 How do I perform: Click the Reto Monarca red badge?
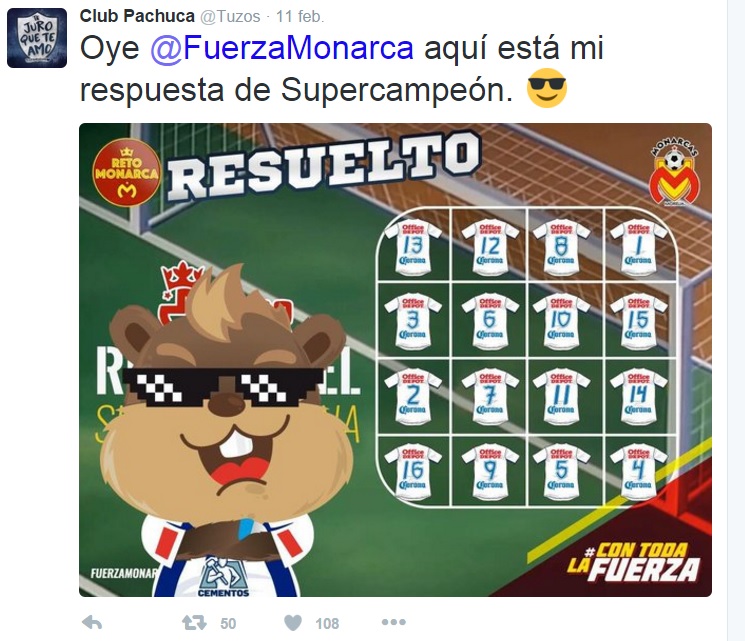(126, 172)
